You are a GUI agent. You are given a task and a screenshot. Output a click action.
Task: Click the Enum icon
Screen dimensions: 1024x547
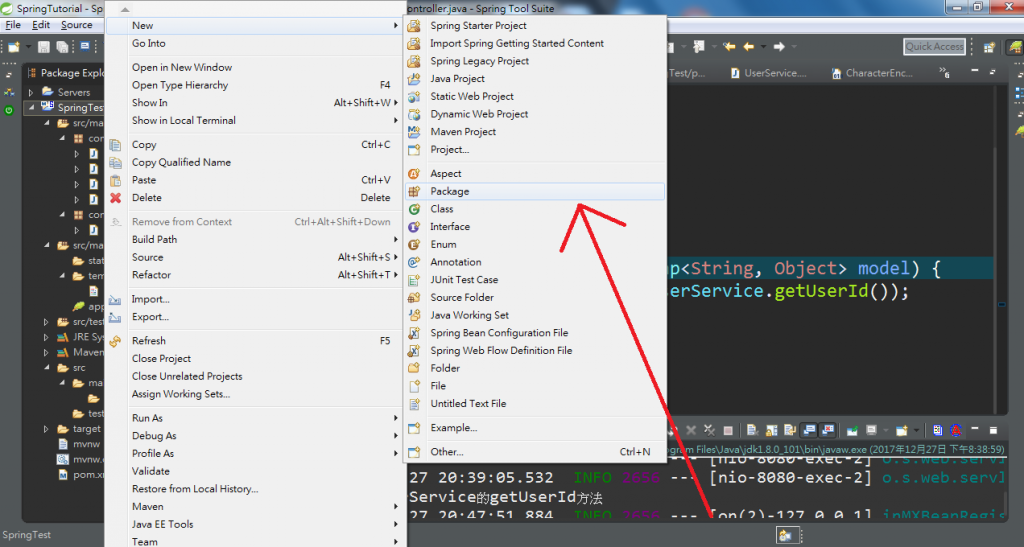(414, 244)
